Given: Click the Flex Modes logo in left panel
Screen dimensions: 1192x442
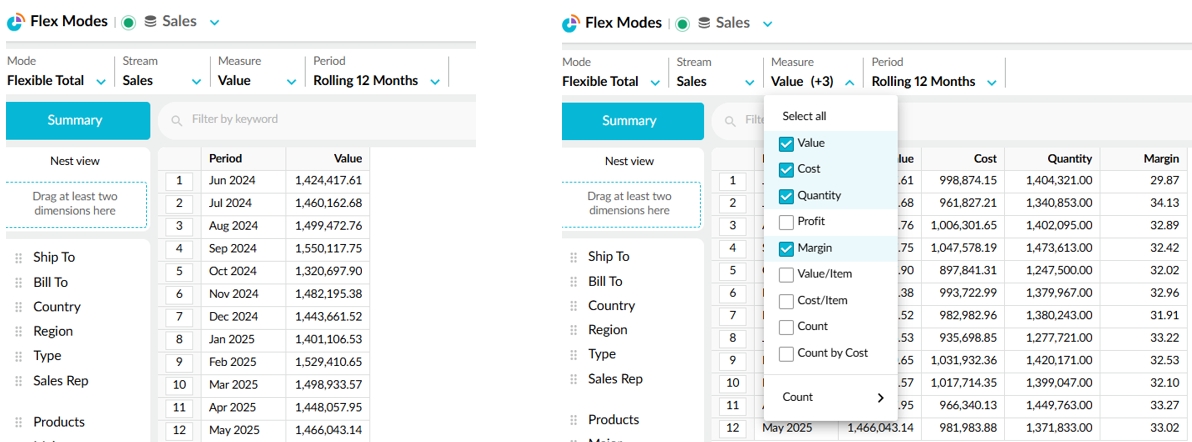Looking at the screenshot, I should [x=16, y=22].
